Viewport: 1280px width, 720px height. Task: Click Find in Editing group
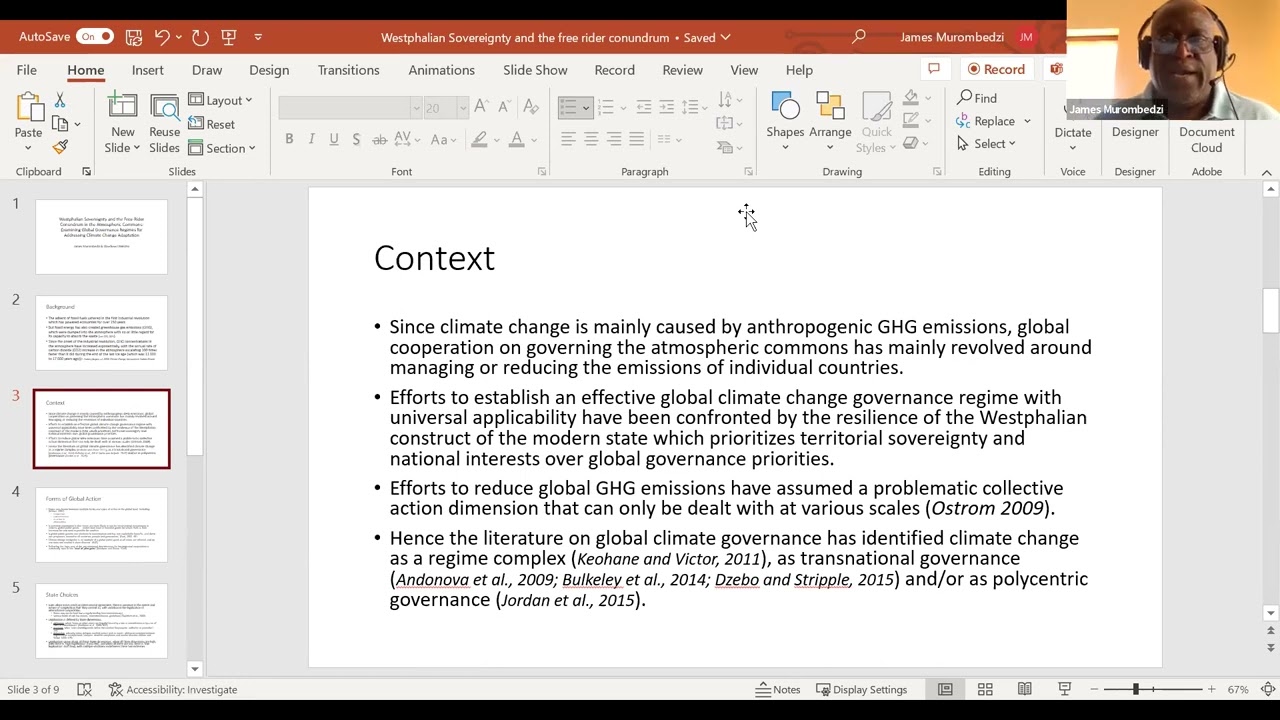click(x=977, y=98)
